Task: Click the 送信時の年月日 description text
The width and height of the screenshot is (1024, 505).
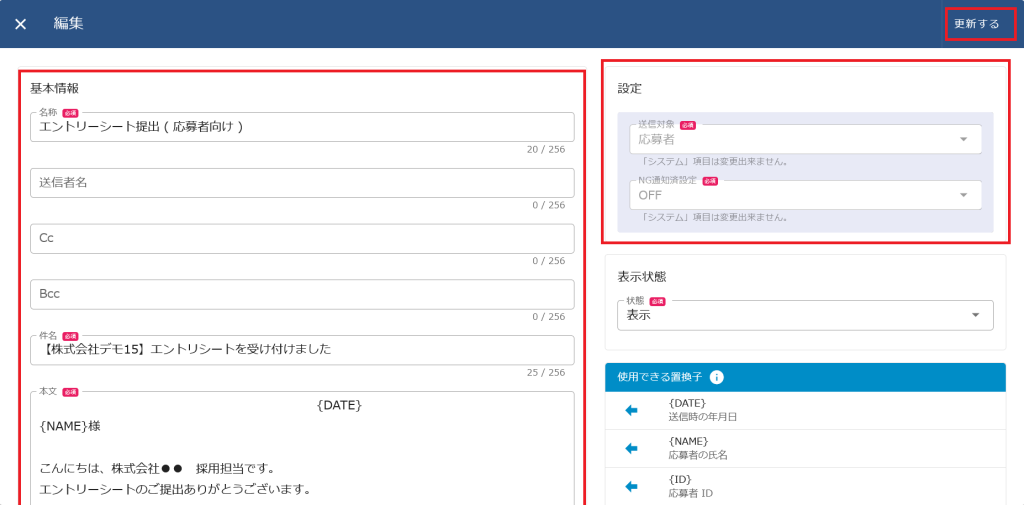Action: pyautogui.click(x=702, y=417)
